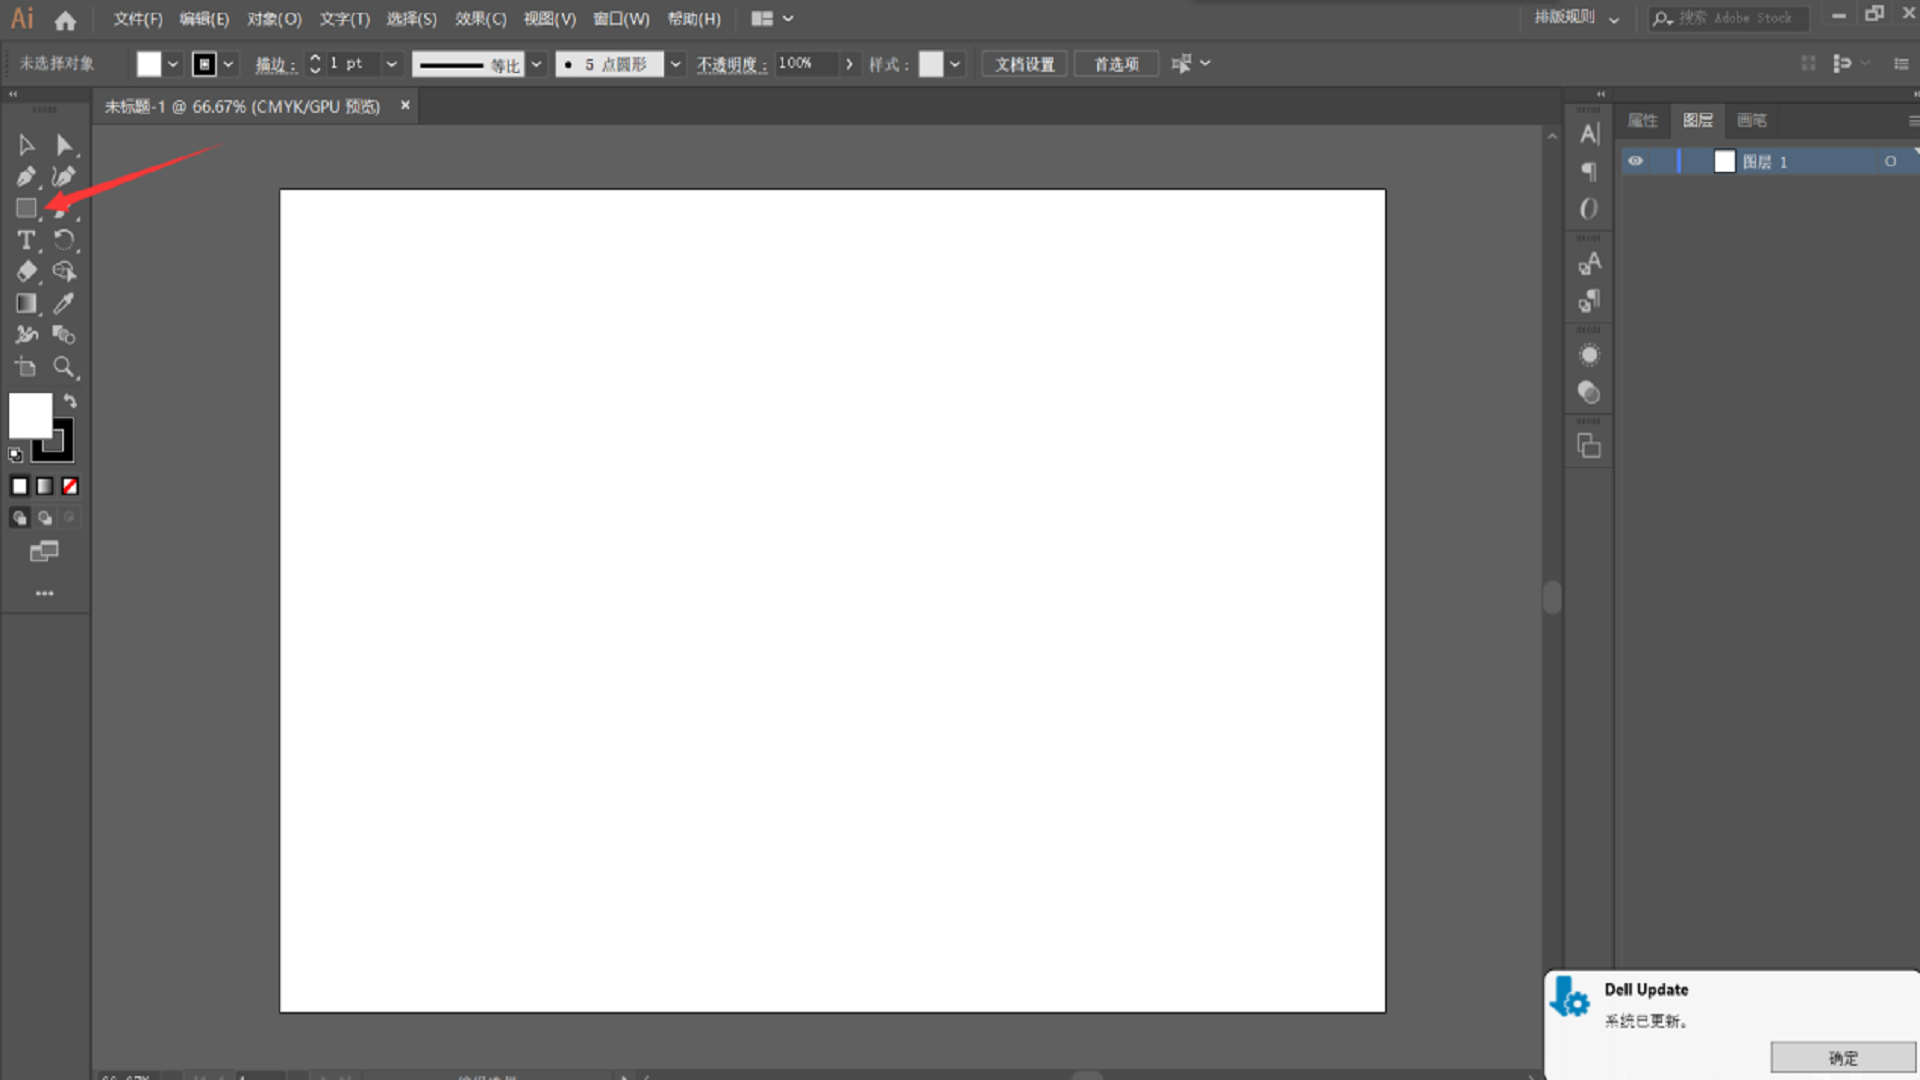Screen dimensions: 1920x1080
Task: Switch to the 画笔 tab
Action: [1752, 121]
